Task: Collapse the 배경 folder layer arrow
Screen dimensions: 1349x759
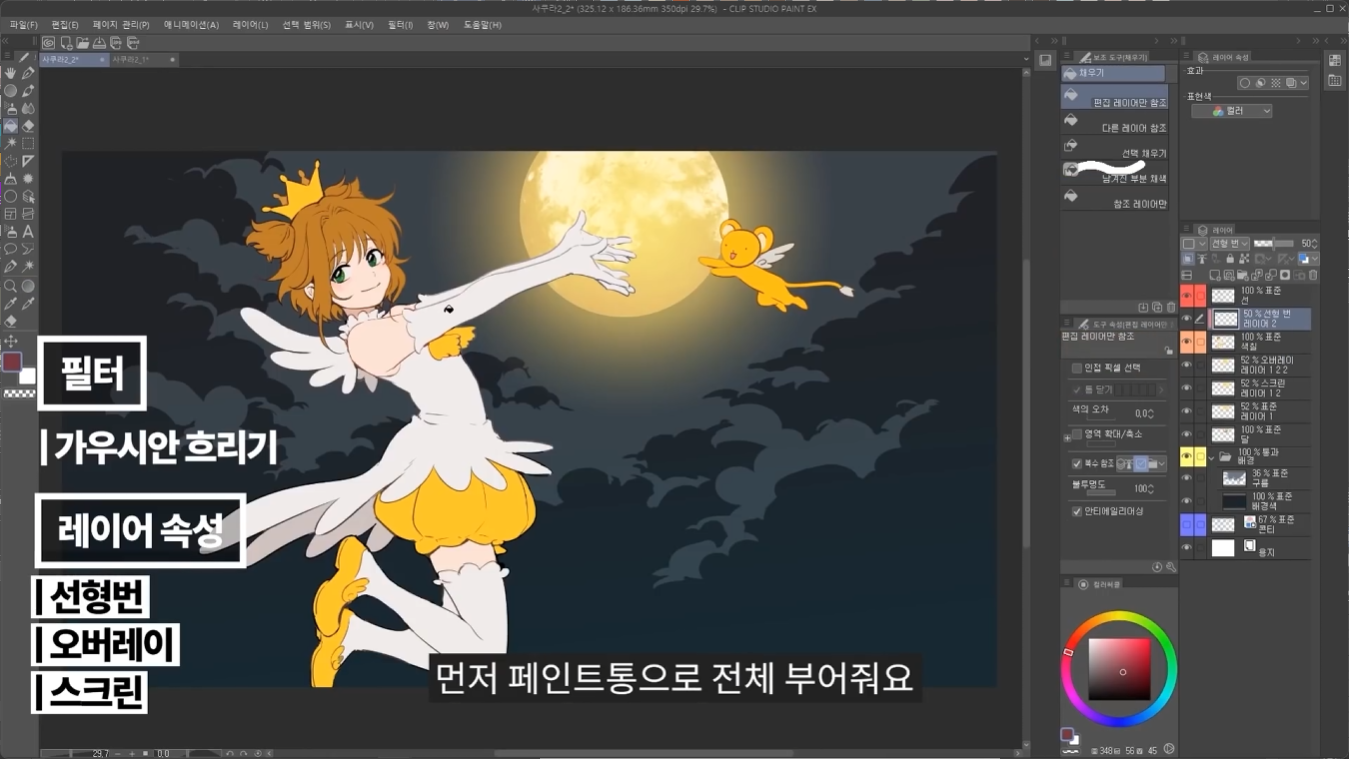Action: pos(1212,457)
